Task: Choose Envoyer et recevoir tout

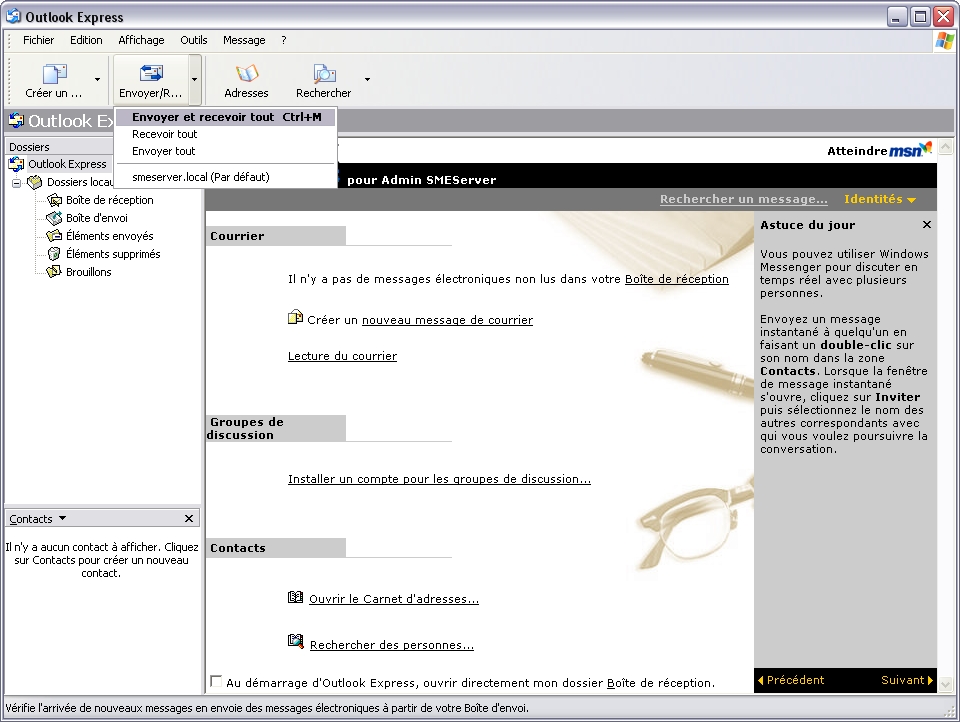Action: point(225,117)
